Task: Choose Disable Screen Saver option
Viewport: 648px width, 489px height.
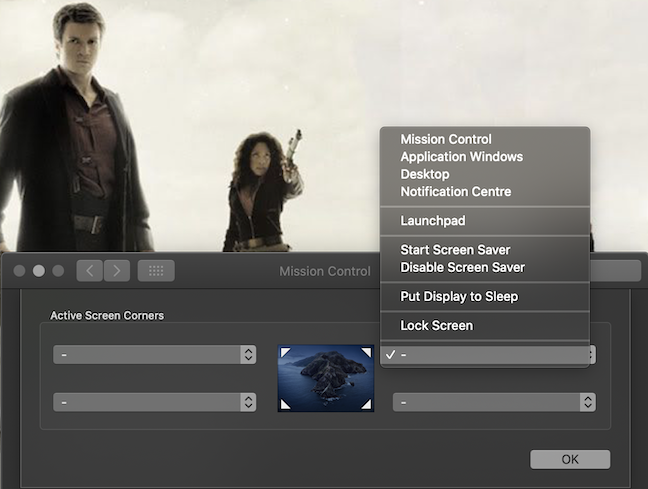Action: pyautogui.click(x=485, y=267)
